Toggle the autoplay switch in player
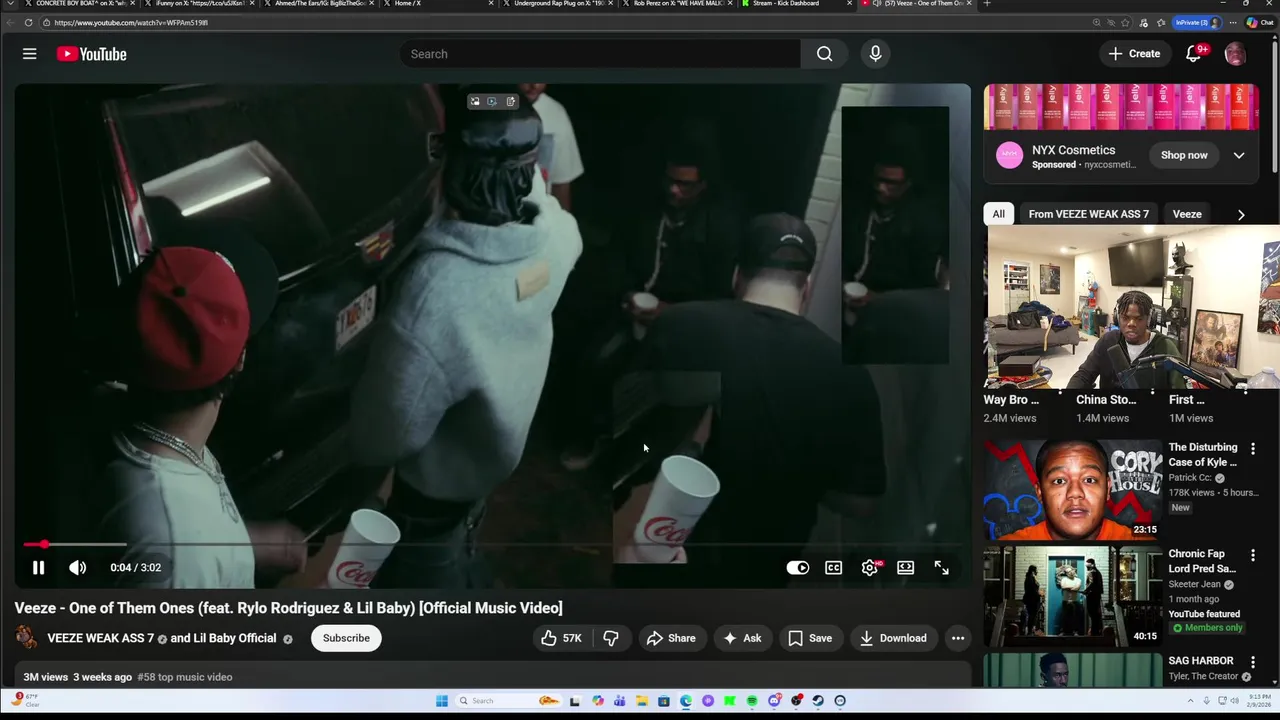This screenshot has width=1280, height=720. pyautogui.click(x=797, y=567)
